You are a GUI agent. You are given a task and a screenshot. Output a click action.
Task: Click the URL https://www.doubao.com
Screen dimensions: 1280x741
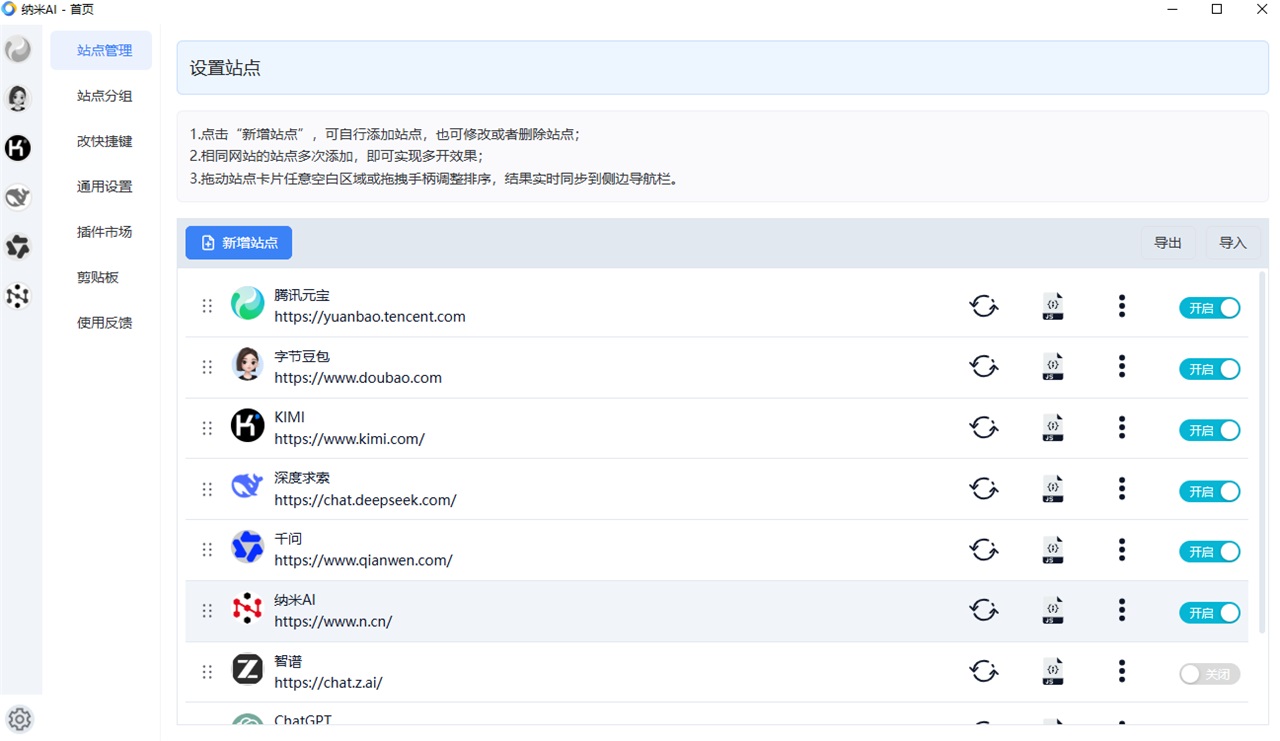pyautogui.click(x=358, y=378)
